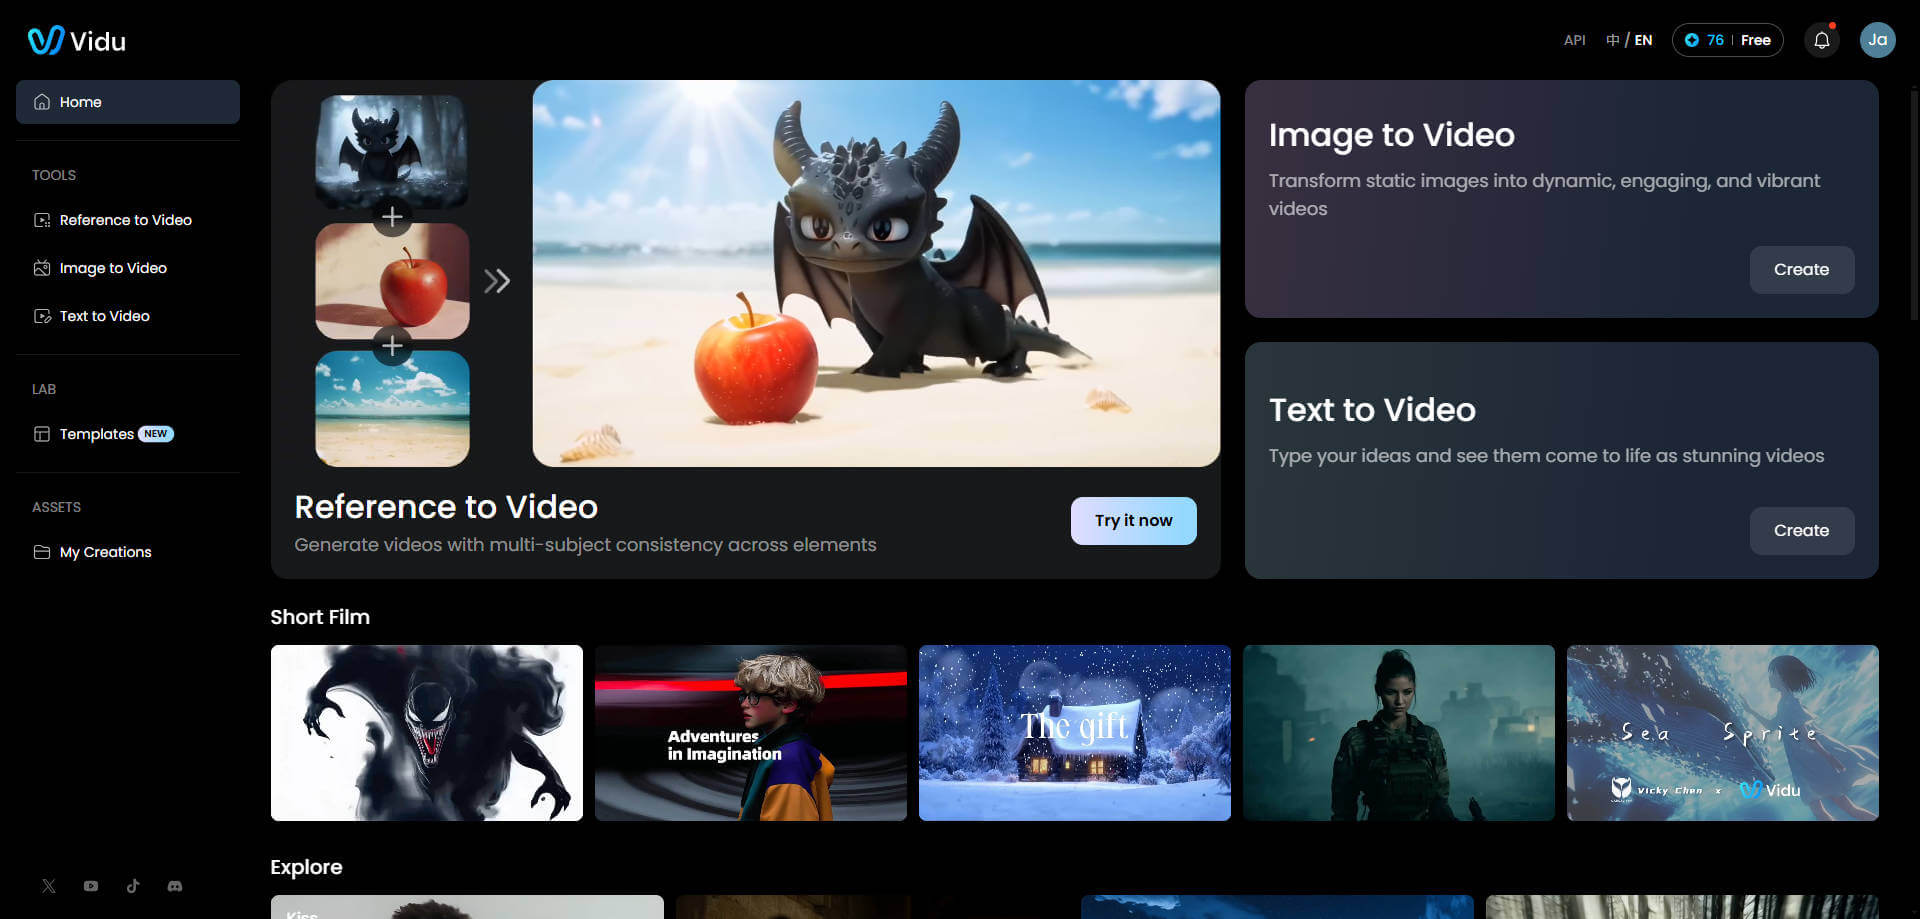
Task: Click the 'Generate videos with multi-subject consistency' text
Action: click(585, 545)
